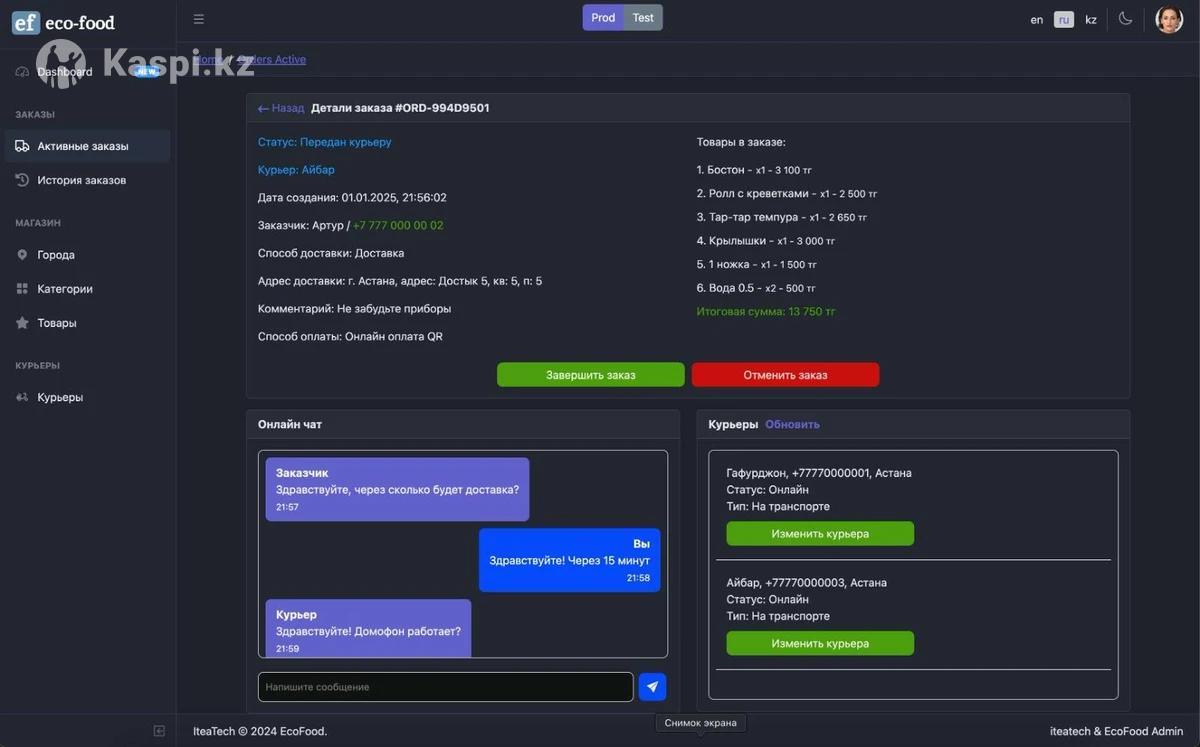Open the user avatar profile
1200x747 pixels.
[1169, 19]
